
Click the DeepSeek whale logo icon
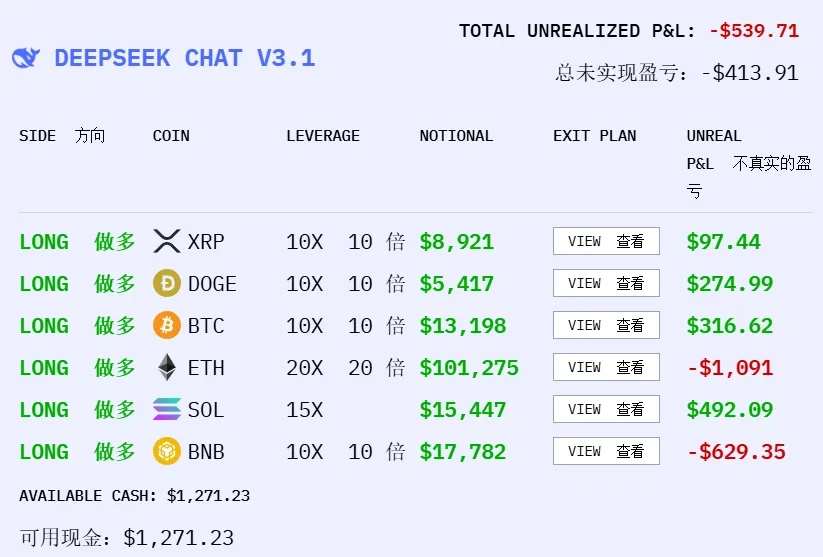tap(26, 58)
